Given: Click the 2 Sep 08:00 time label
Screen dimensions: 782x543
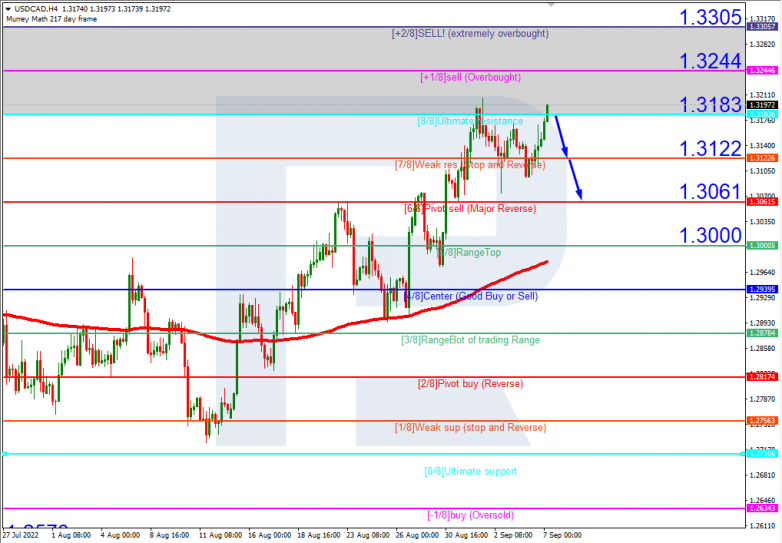Looking at the screenshot, I should [x=514, y=536].
